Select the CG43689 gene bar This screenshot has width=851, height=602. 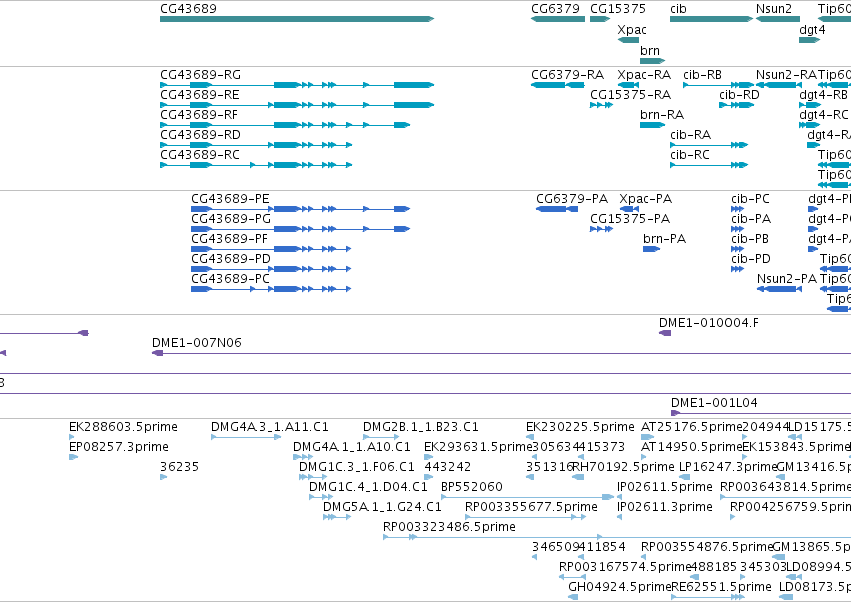click(x=297, y=19)
